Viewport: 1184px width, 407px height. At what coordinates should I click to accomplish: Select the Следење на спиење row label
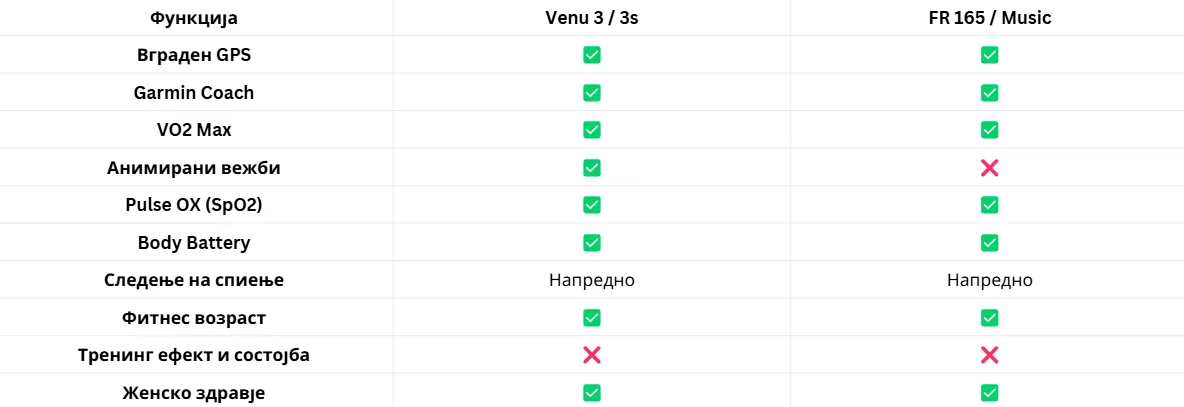pyautogui.click(x=194, y=280)
